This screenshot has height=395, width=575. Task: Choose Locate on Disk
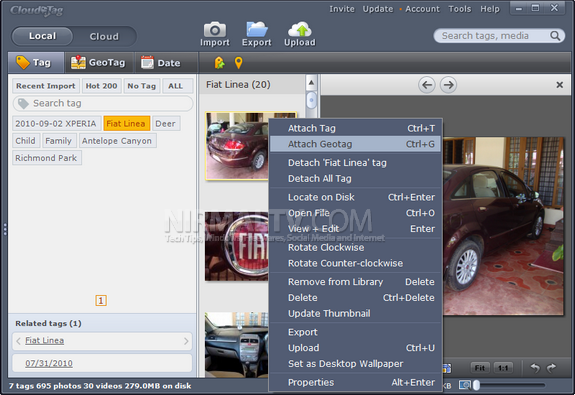[355, 197]
